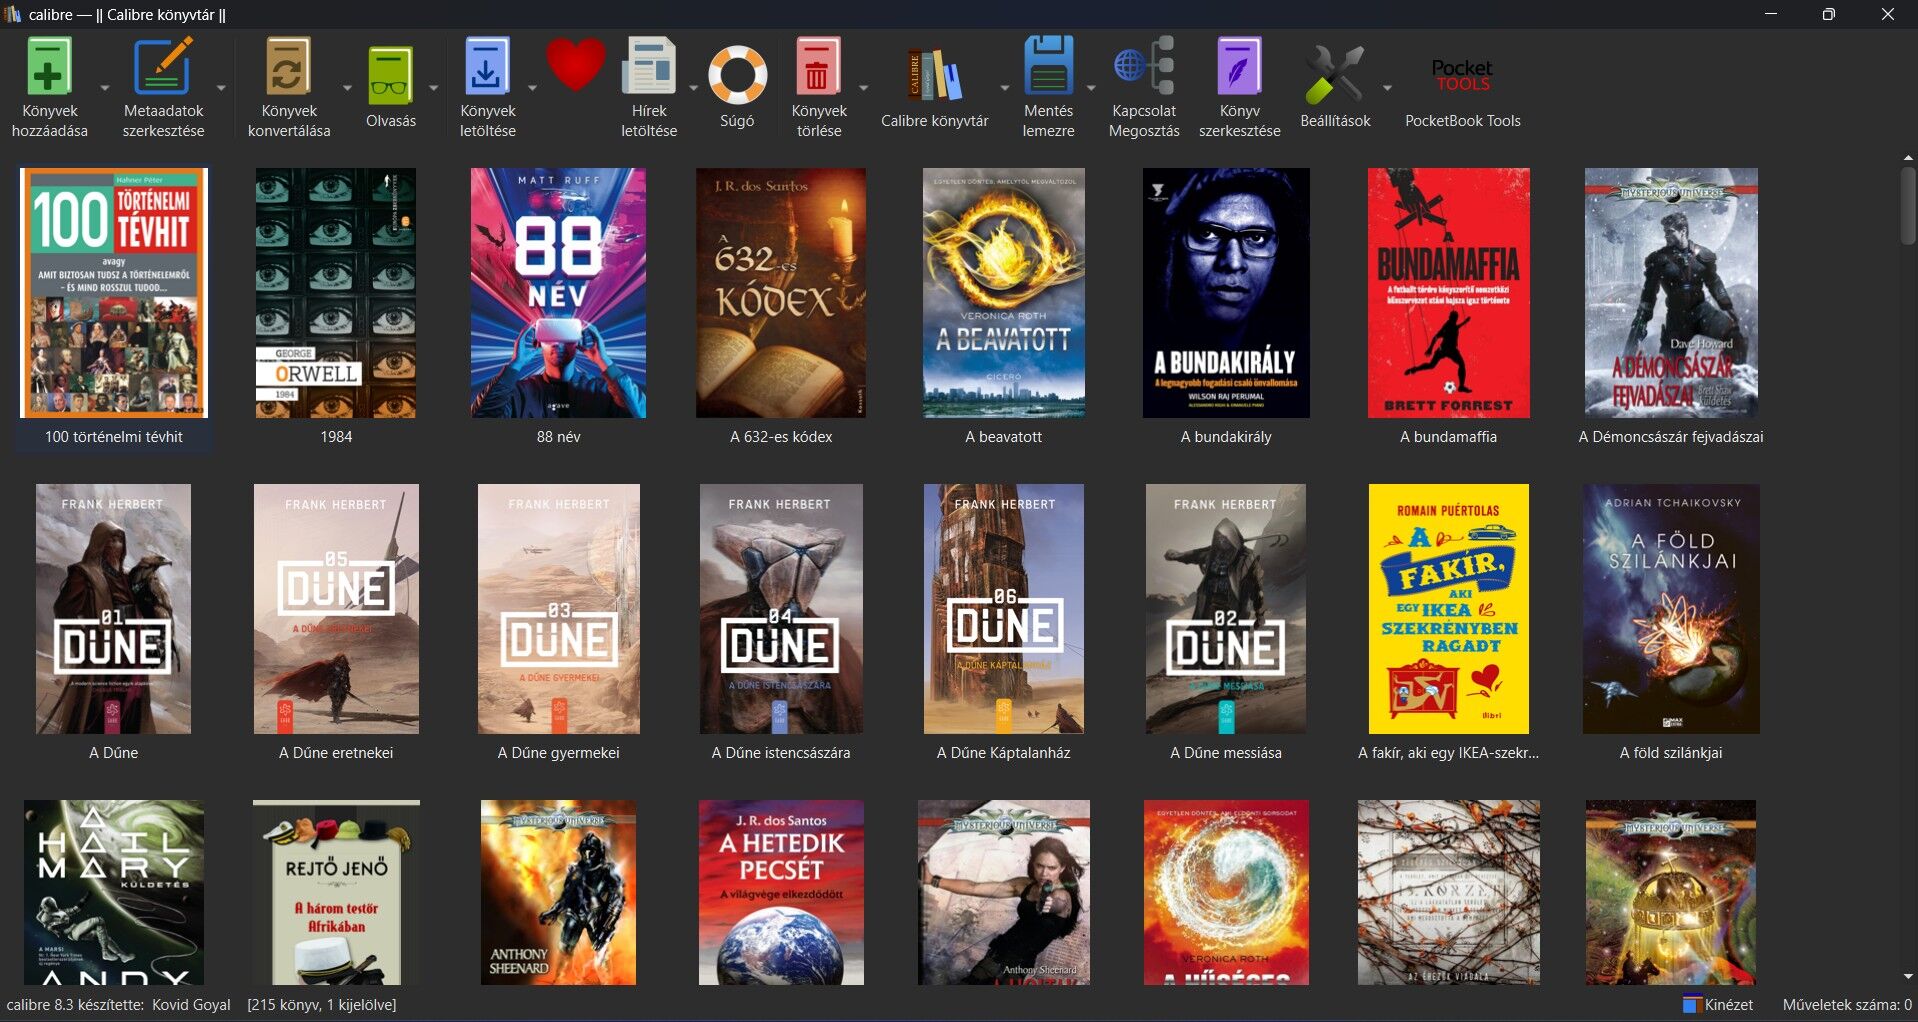The height and width of the screenshot is (1022, 1918).
Task: Click the scrollbar down arrow
Action: click(1908, 977)
